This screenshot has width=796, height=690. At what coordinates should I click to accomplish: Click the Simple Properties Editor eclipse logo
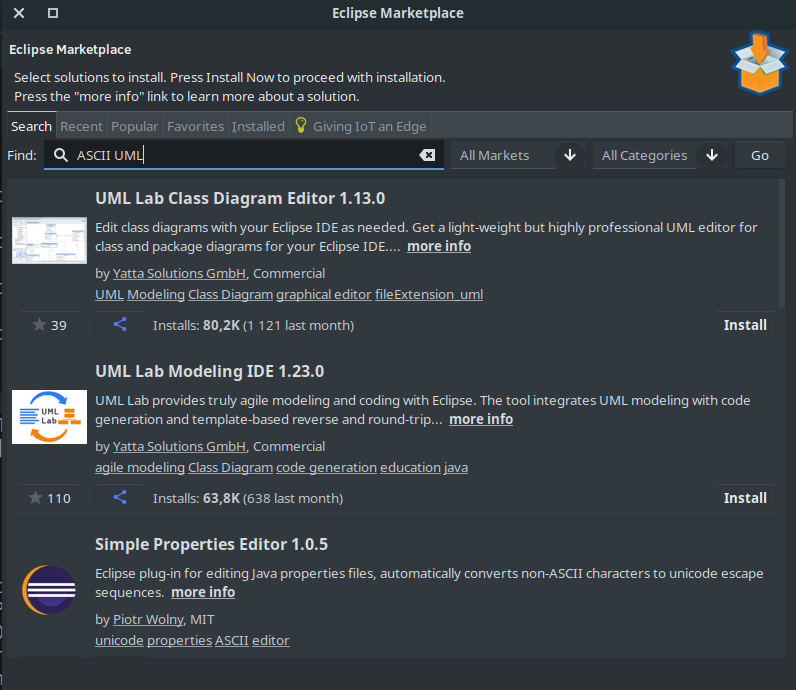50,590
